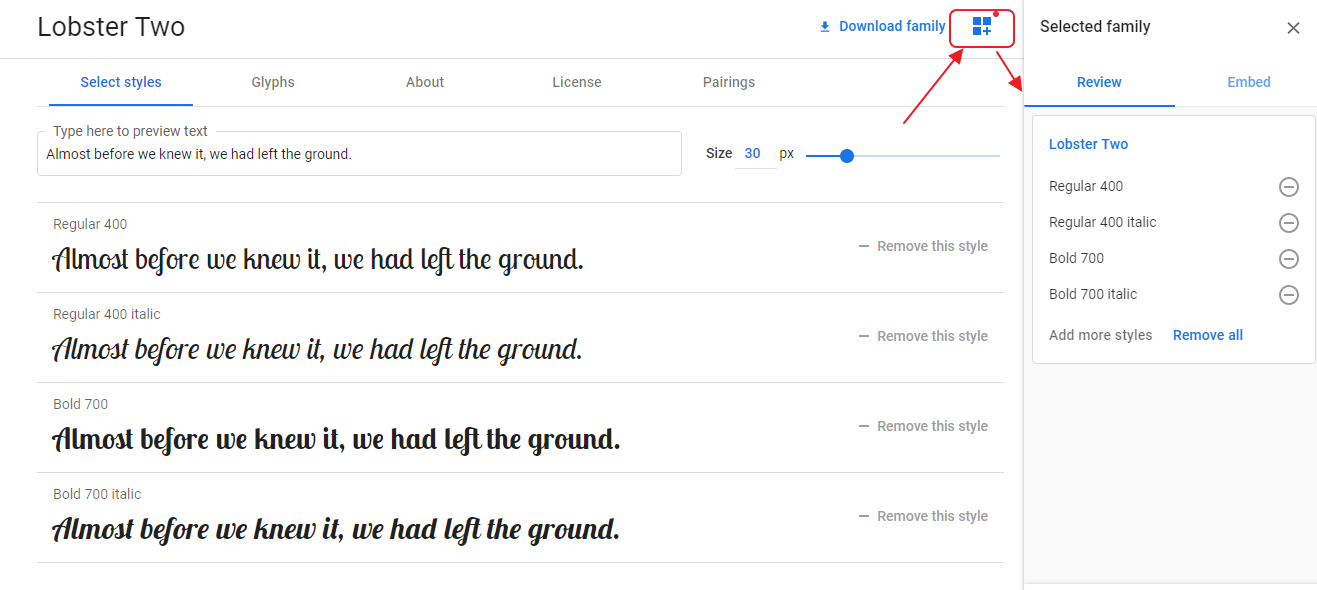Click Remove this style for Bold 700 italic
This screenshot has width=1317, height=590.
coord(923,516)
